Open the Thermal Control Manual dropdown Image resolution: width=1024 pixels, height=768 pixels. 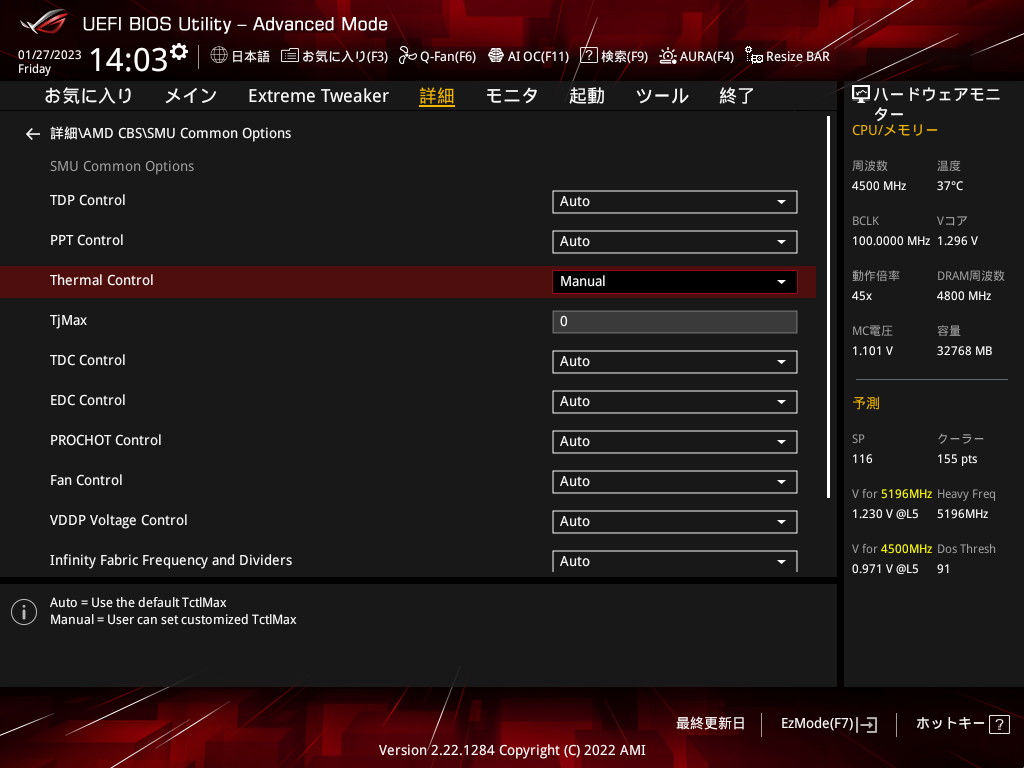click(x=675, y=281)
